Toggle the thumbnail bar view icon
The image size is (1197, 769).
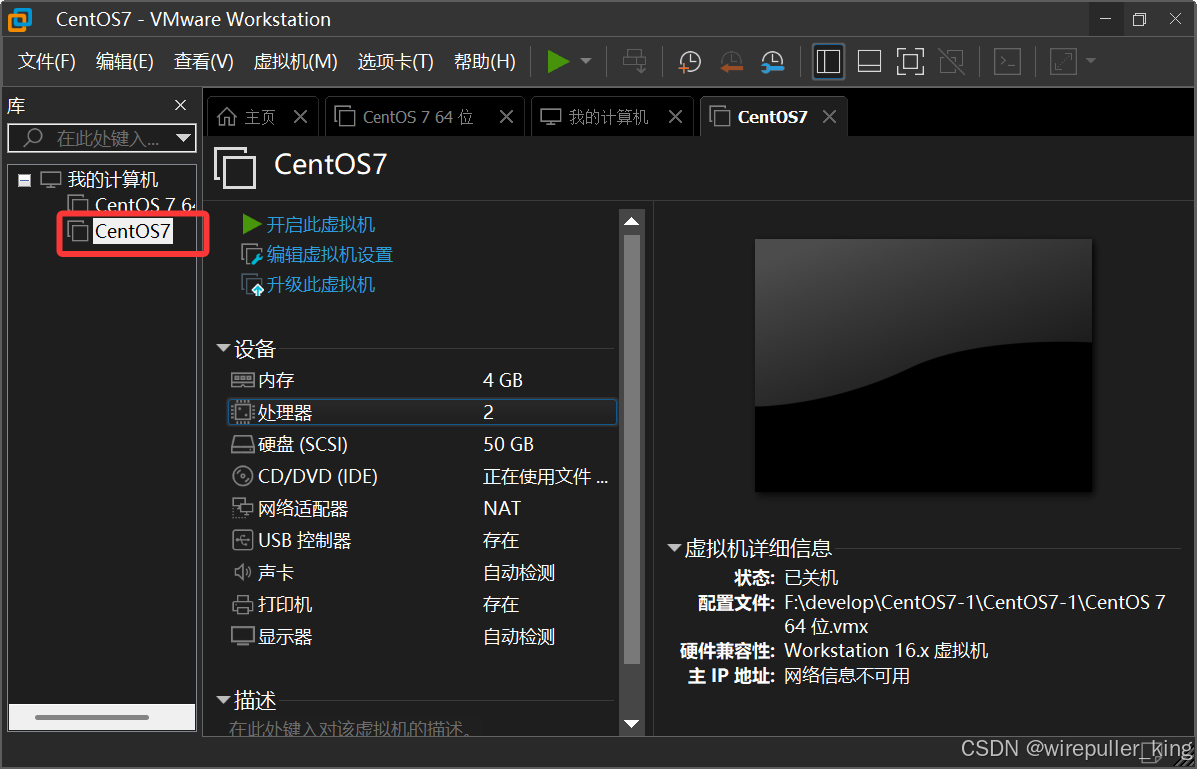(x=870, y=61)
